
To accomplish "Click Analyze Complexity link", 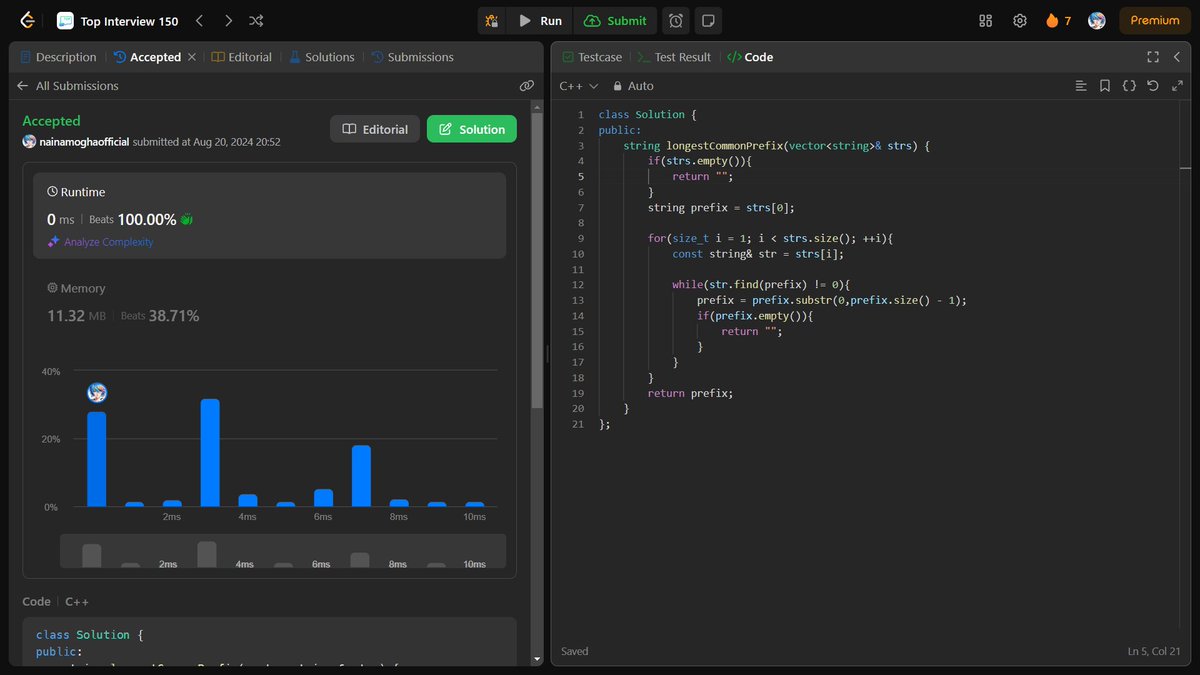I will pyautogui.click(x=101, y=242).
